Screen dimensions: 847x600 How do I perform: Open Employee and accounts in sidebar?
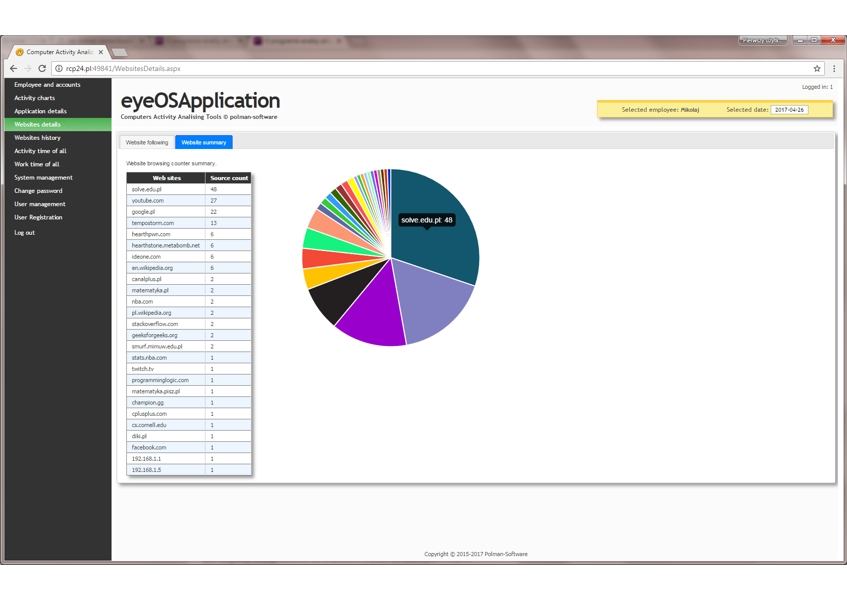(x=47, y=85)
